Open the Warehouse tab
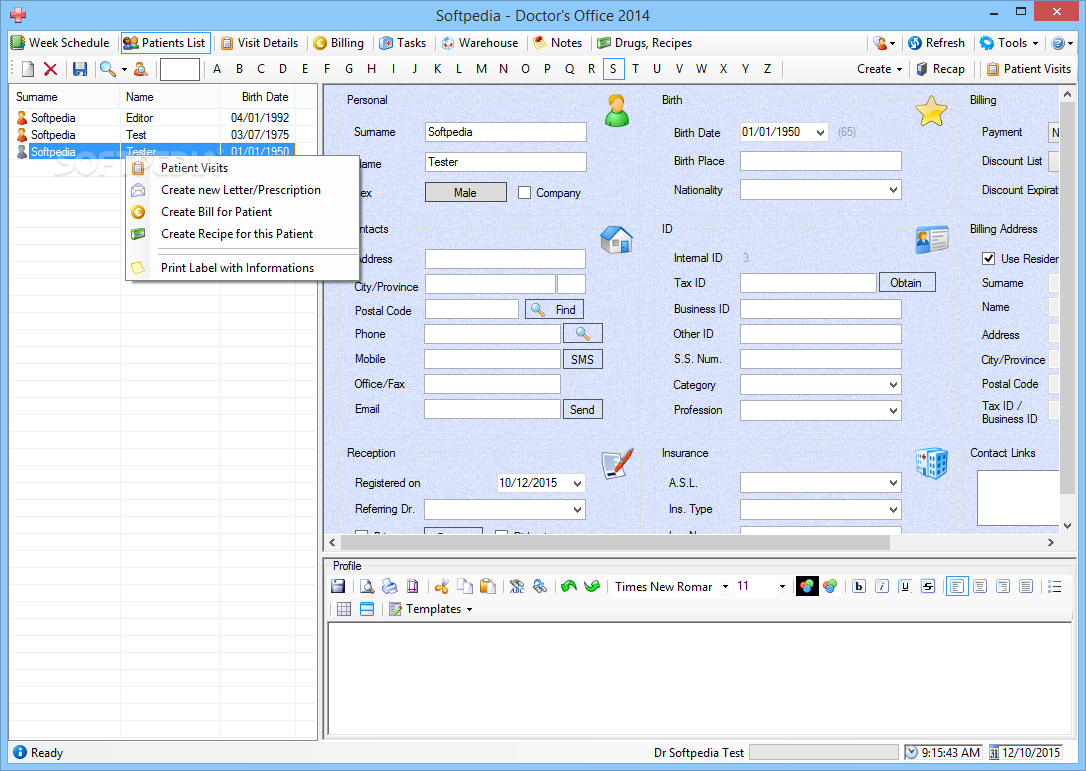 click(x=480, y=43)
